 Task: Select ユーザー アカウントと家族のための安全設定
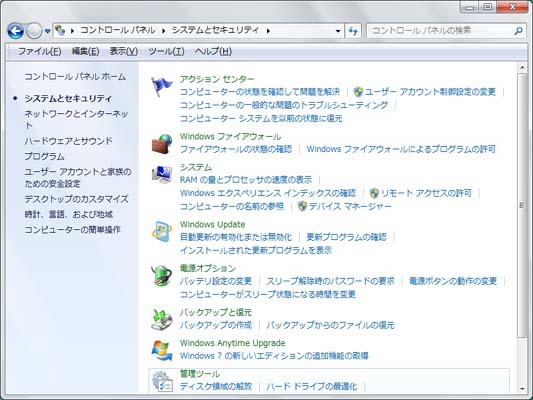pos(78,178)
